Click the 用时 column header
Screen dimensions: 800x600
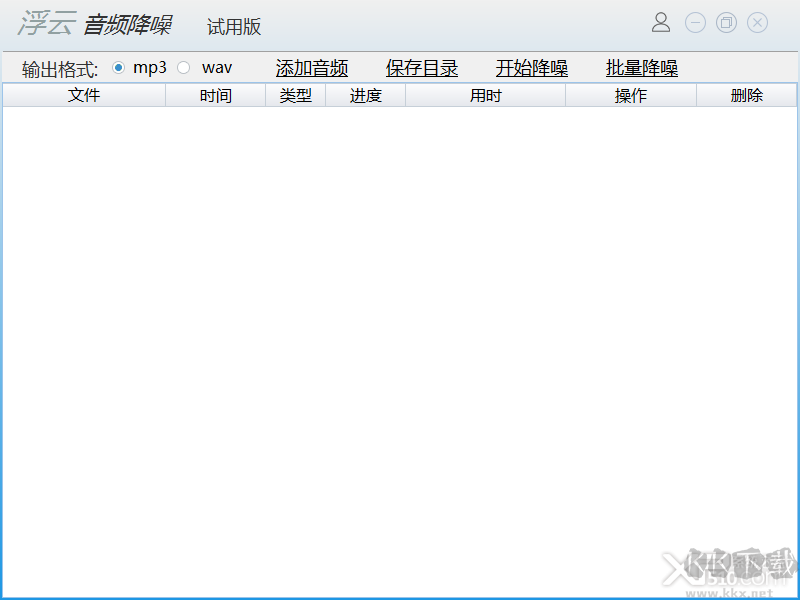(485, 95)
